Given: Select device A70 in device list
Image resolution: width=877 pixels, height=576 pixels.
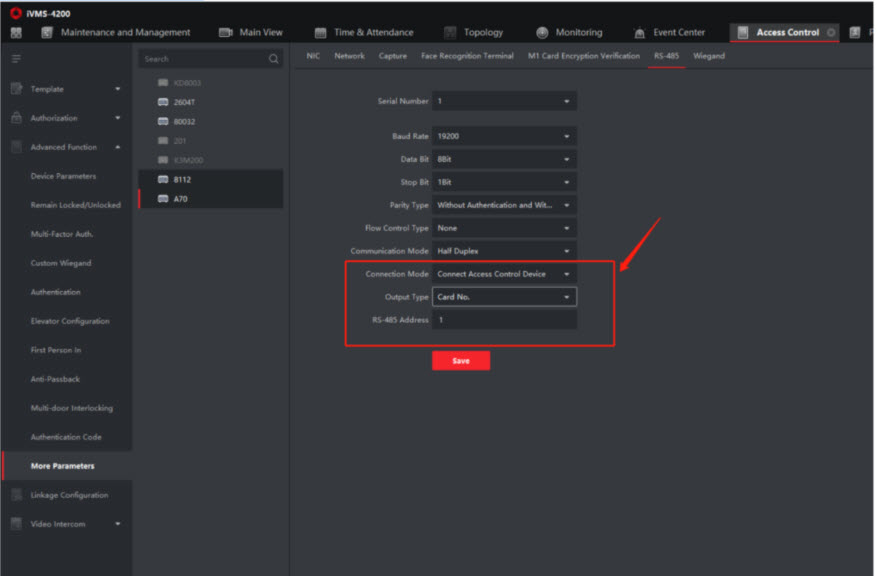Looking at the screenshot, I should [x=180, y=198].
